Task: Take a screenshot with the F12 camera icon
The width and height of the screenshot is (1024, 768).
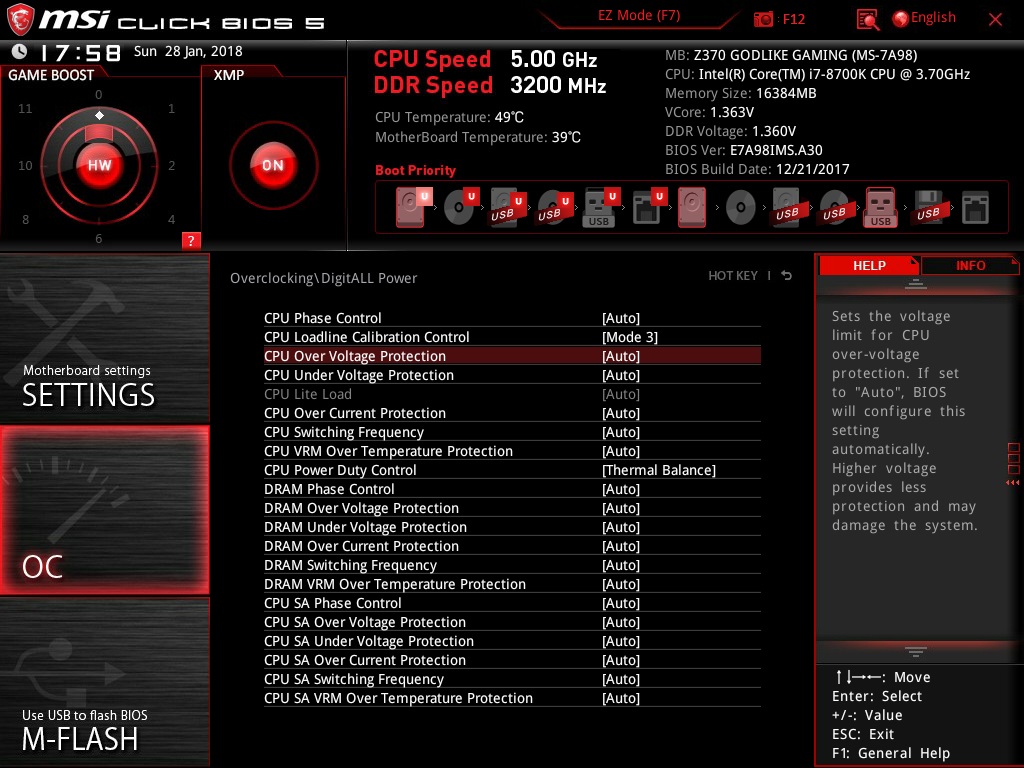Action: pos(763,19)
